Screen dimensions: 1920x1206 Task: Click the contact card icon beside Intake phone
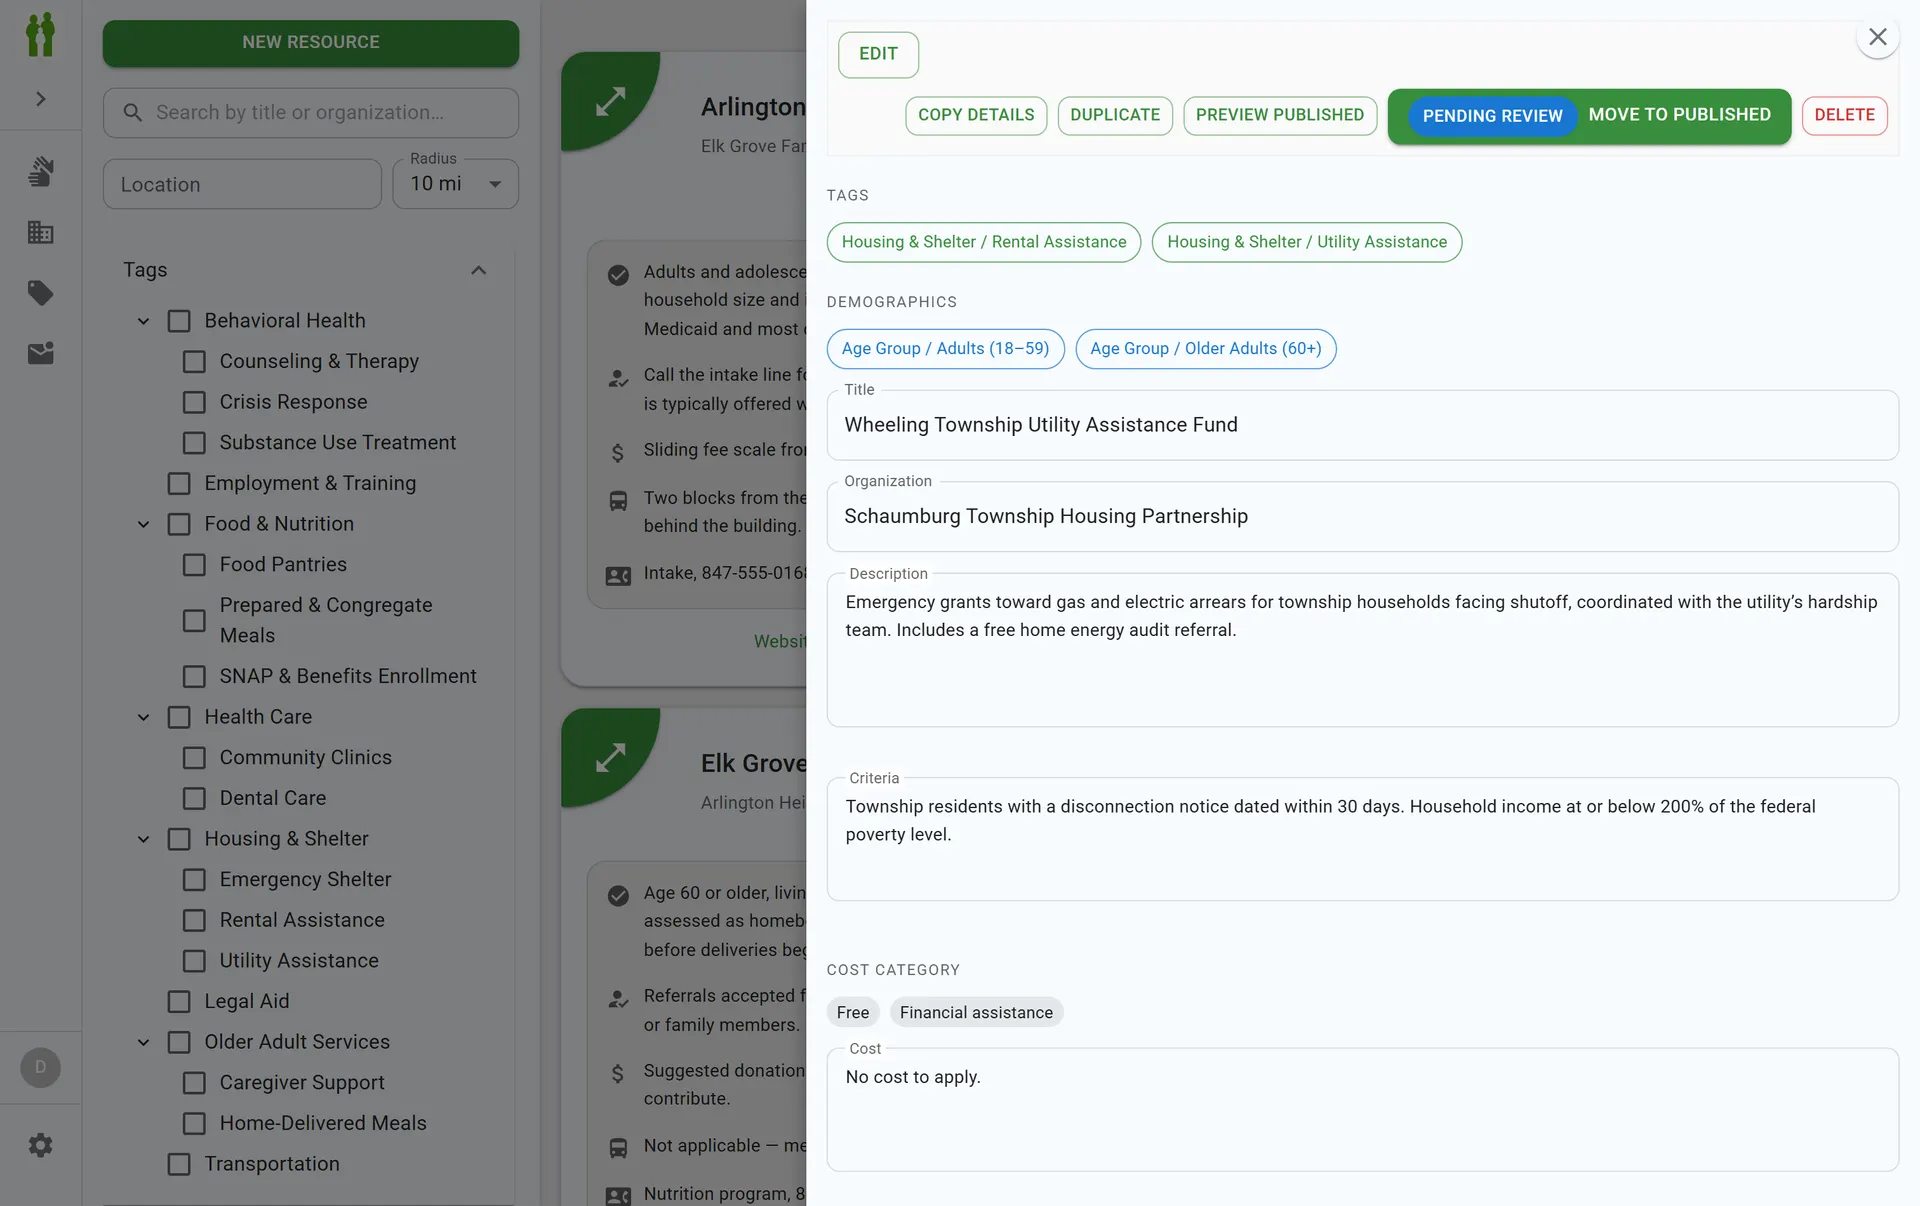point(618,576)
